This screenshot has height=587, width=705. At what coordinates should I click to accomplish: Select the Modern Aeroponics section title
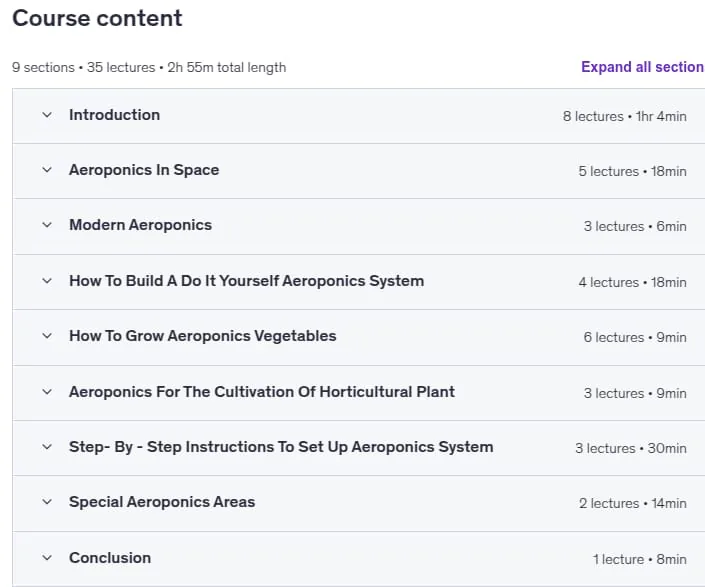140,225
